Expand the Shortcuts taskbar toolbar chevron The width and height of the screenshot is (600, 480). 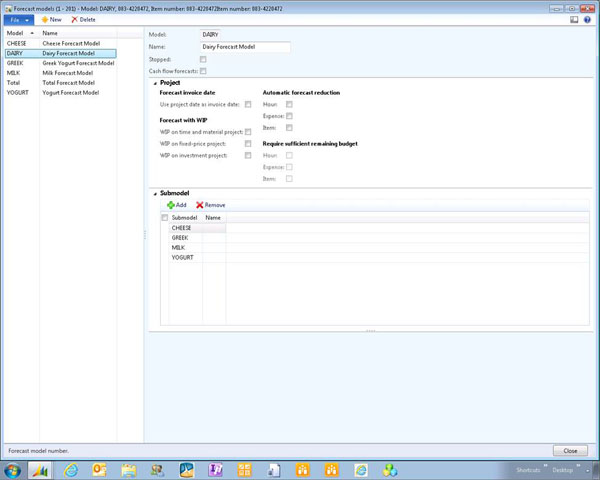(545, 466)
